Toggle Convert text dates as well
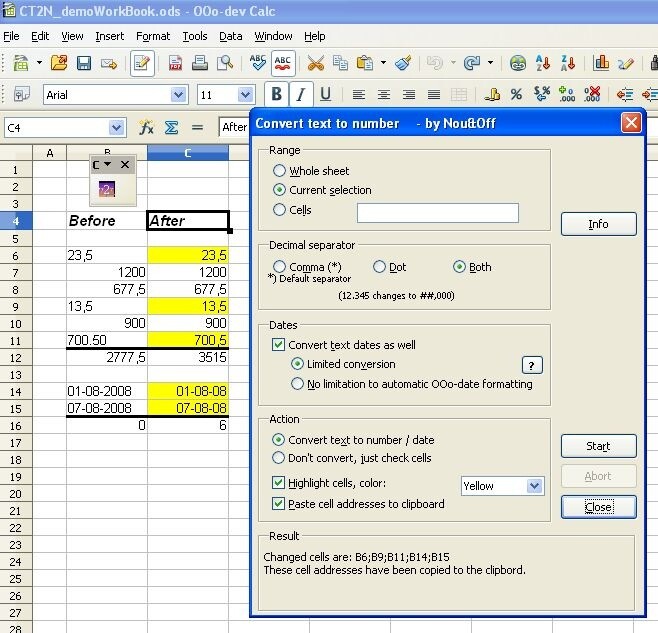 344,345
